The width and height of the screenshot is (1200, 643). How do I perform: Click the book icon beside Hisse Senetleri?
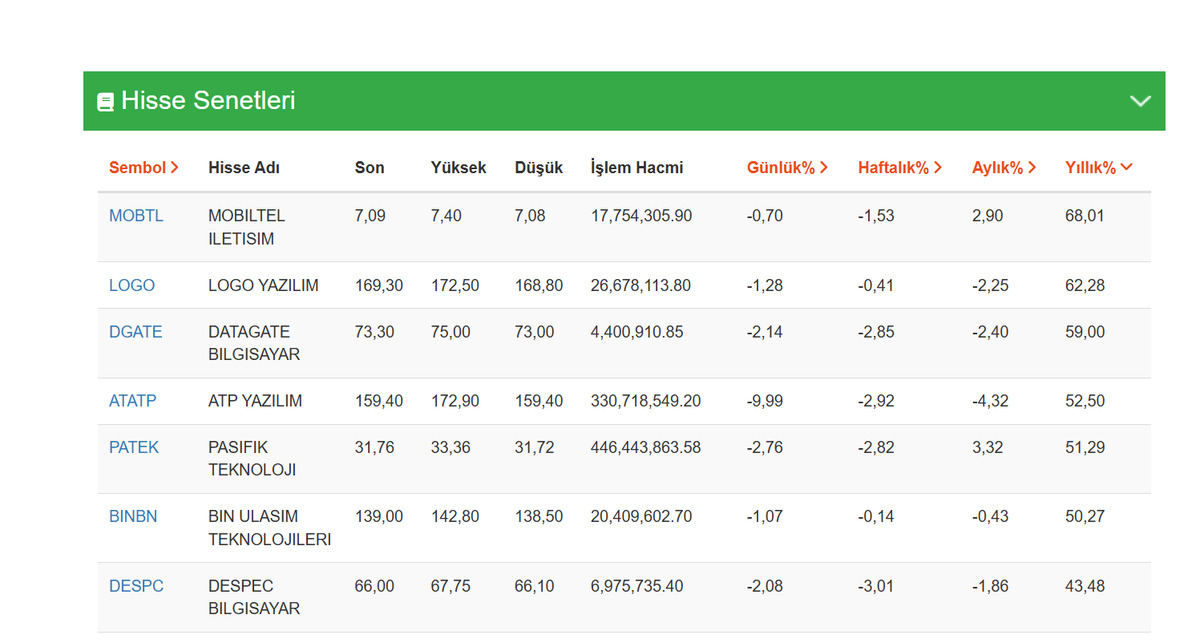point(105,102)
